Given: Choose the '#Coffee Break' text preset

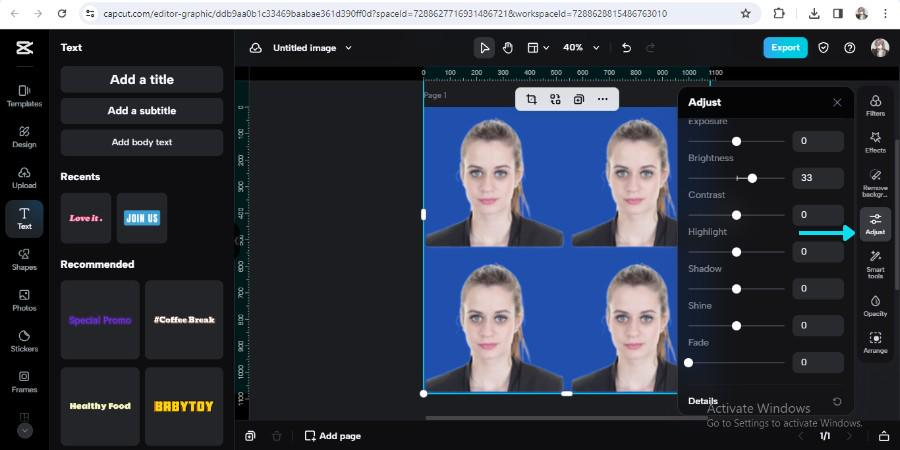Looking at the screenshot, I should coord(184,320).
